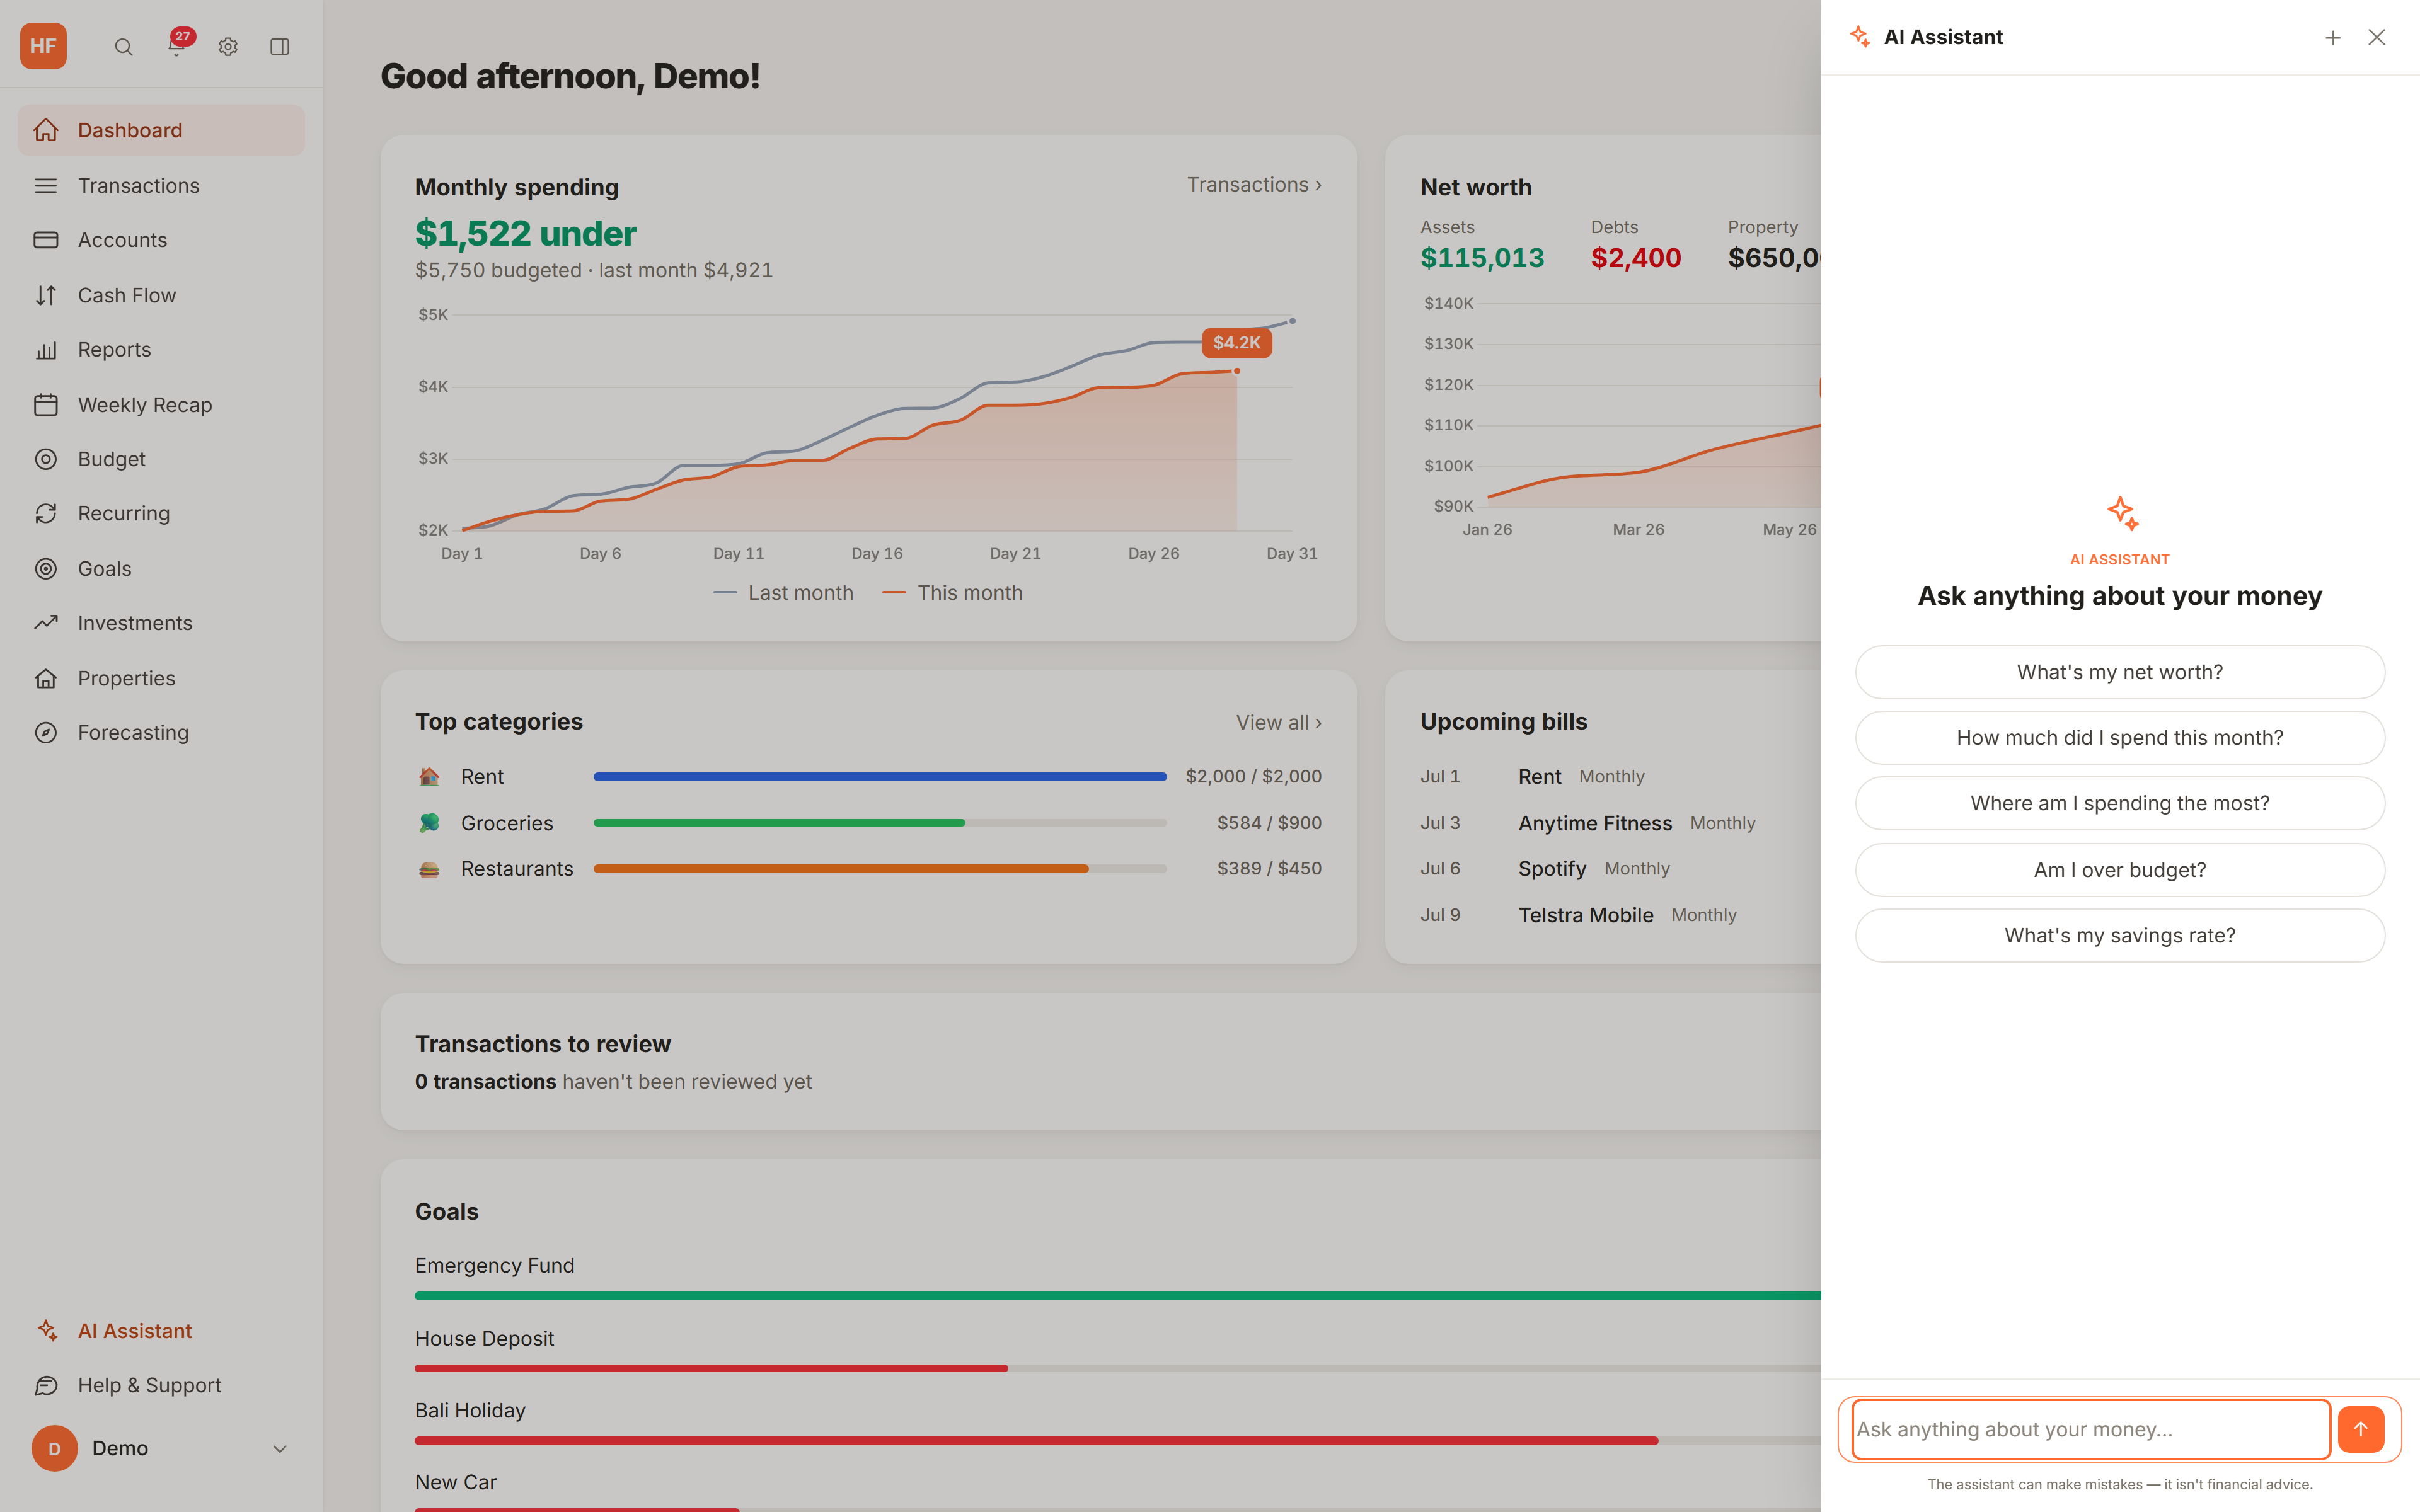The height and width of the screenshot is (1512, 2420).
Task: Close the AI Assistant panel
Action: [x=2377, y=38]
